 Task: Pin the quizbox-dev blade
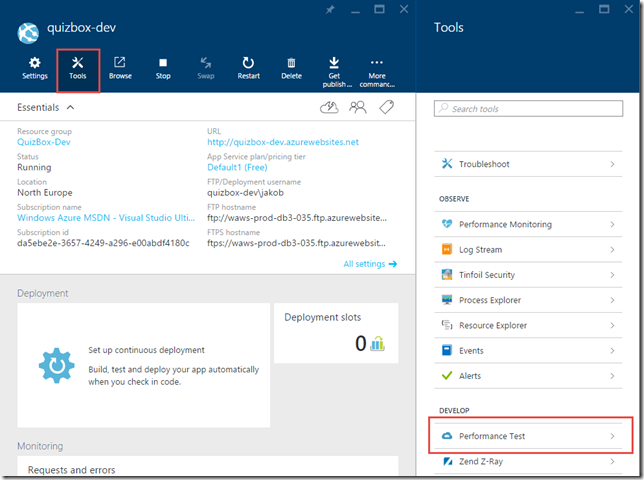(330, 9)
